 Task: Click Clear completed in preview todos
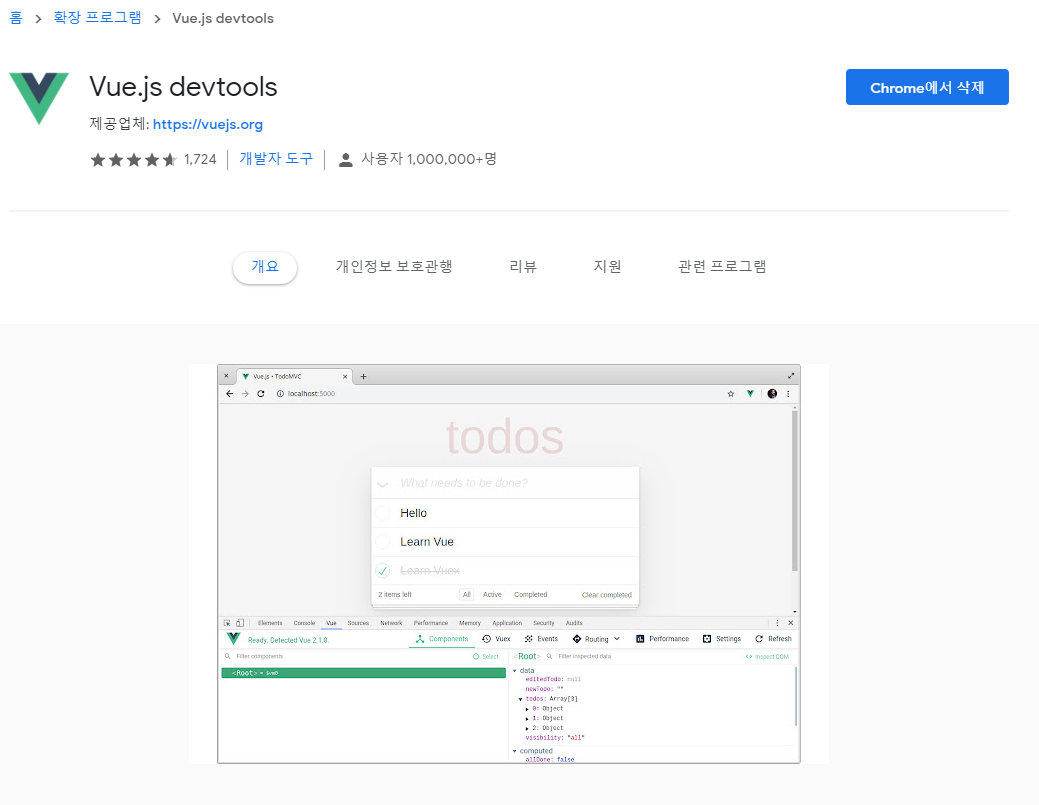pos(606,595)
